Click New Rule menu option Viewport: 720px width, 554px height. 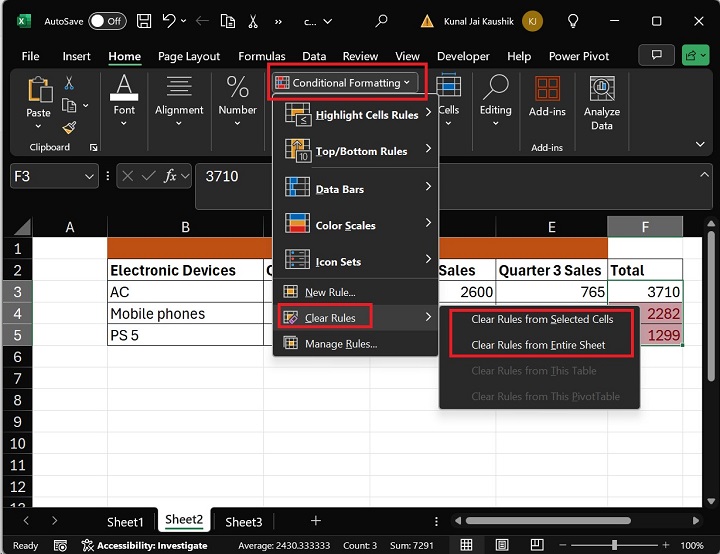click(330, 292)
